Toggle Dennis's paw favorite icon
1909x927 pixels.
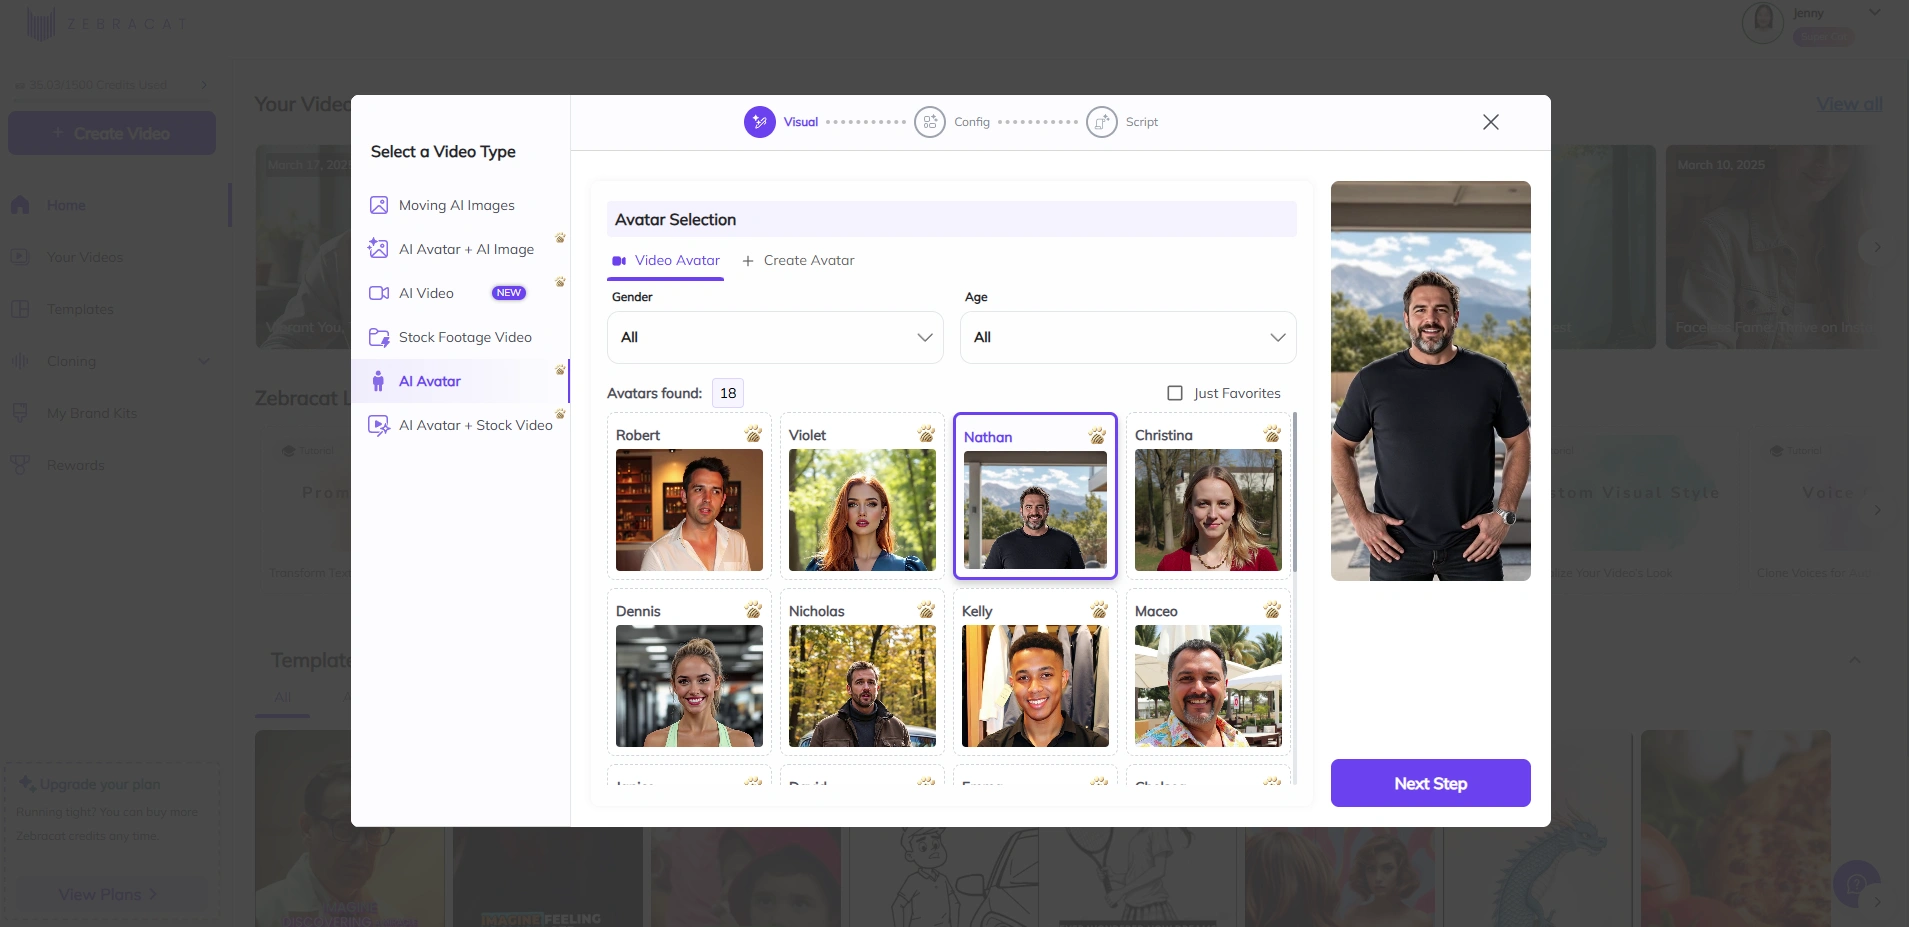(x=753, y=610)
